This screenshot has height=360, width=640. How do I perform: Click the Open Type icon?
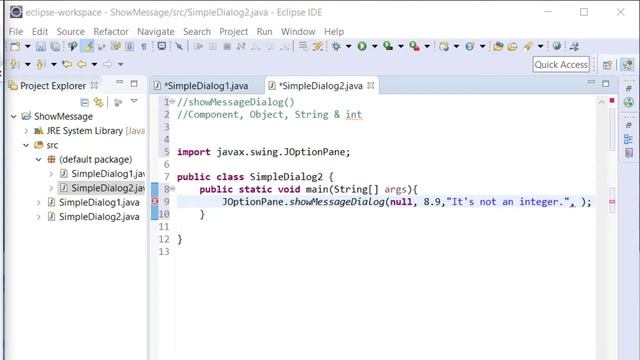click(x=498, y=47)
